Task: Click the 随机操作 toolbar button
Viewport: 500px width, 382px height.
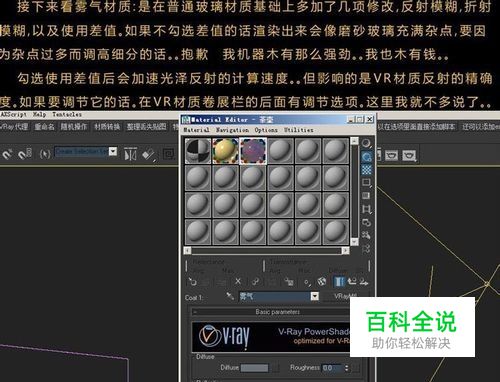Action: (74, 127)
